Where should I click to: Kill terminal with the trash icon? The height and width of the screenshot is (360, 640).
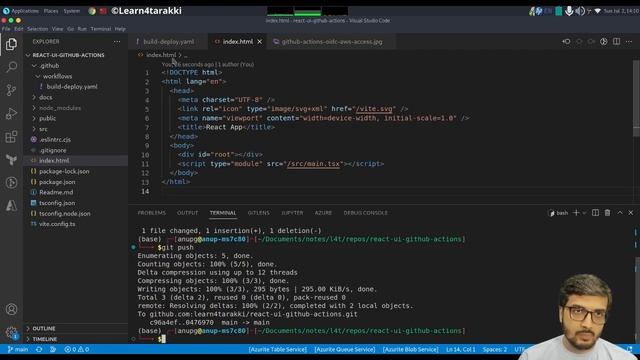coord(607,213)
